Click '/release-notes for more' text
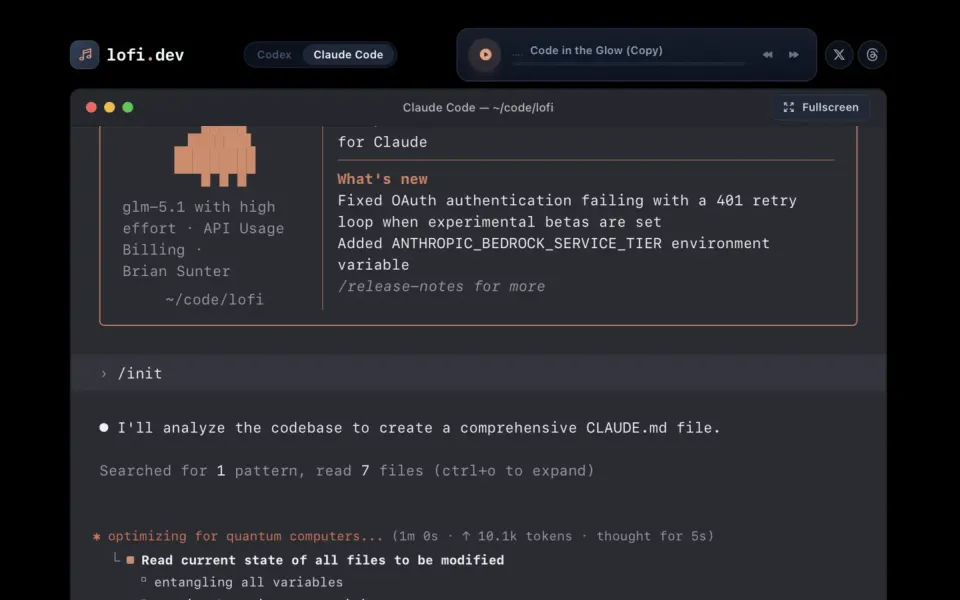Screen dimensions: 960x600 (x=441, y=286)
